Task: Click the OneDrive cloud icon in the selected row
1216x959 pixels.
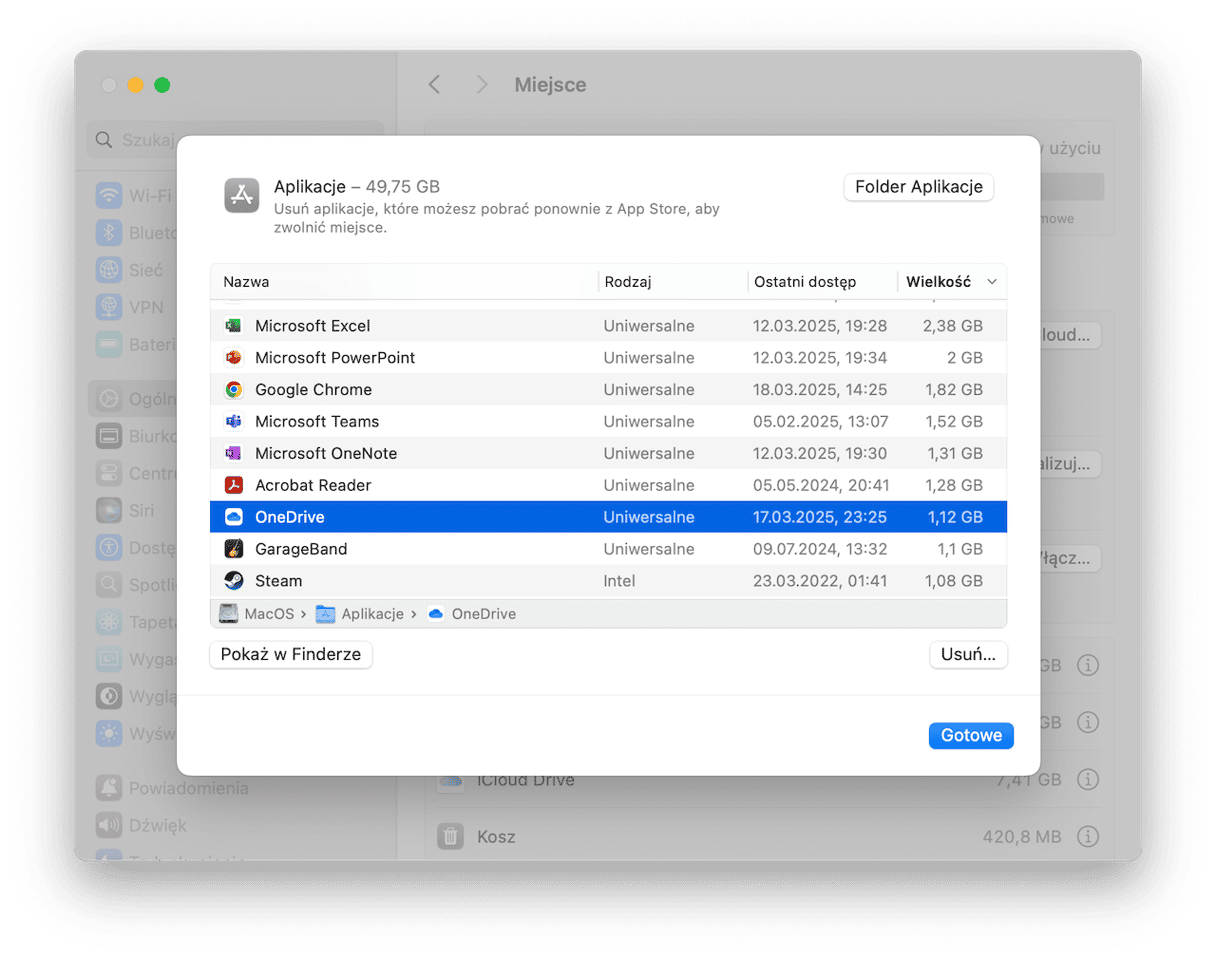Action: (x=233, y=518)
